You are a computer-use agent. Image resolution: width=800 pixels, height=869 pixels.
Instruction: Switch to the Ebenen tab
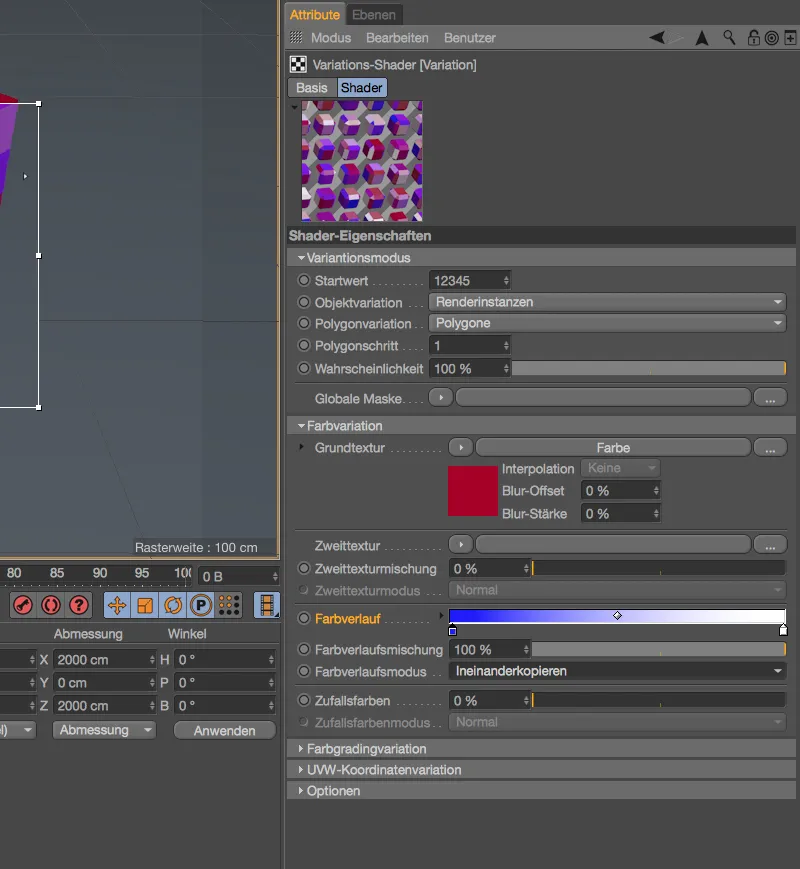[376, 14]
